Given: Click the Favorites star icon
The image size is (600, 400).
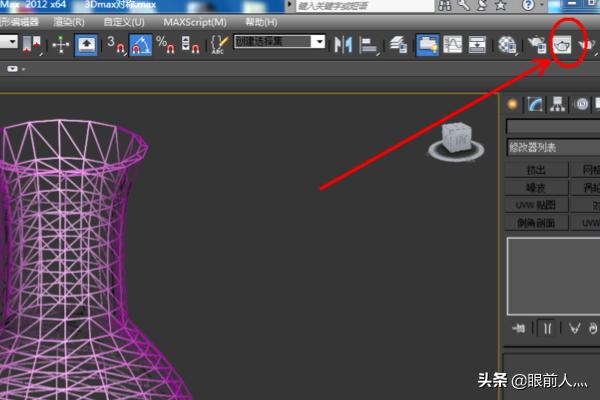Looking at the screenshot, I should pyautogui.click(x=501, y=5).
